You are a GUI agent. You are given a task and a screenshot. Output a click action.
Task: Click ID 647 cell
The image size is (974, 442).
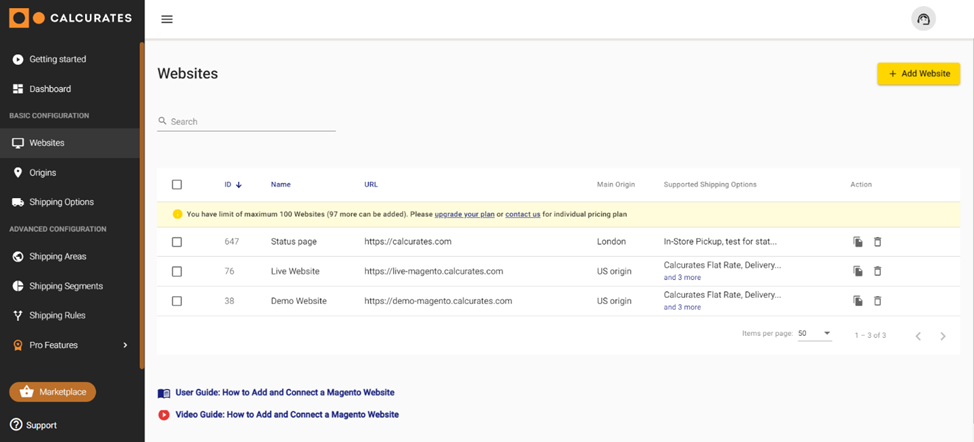[232, 241]
